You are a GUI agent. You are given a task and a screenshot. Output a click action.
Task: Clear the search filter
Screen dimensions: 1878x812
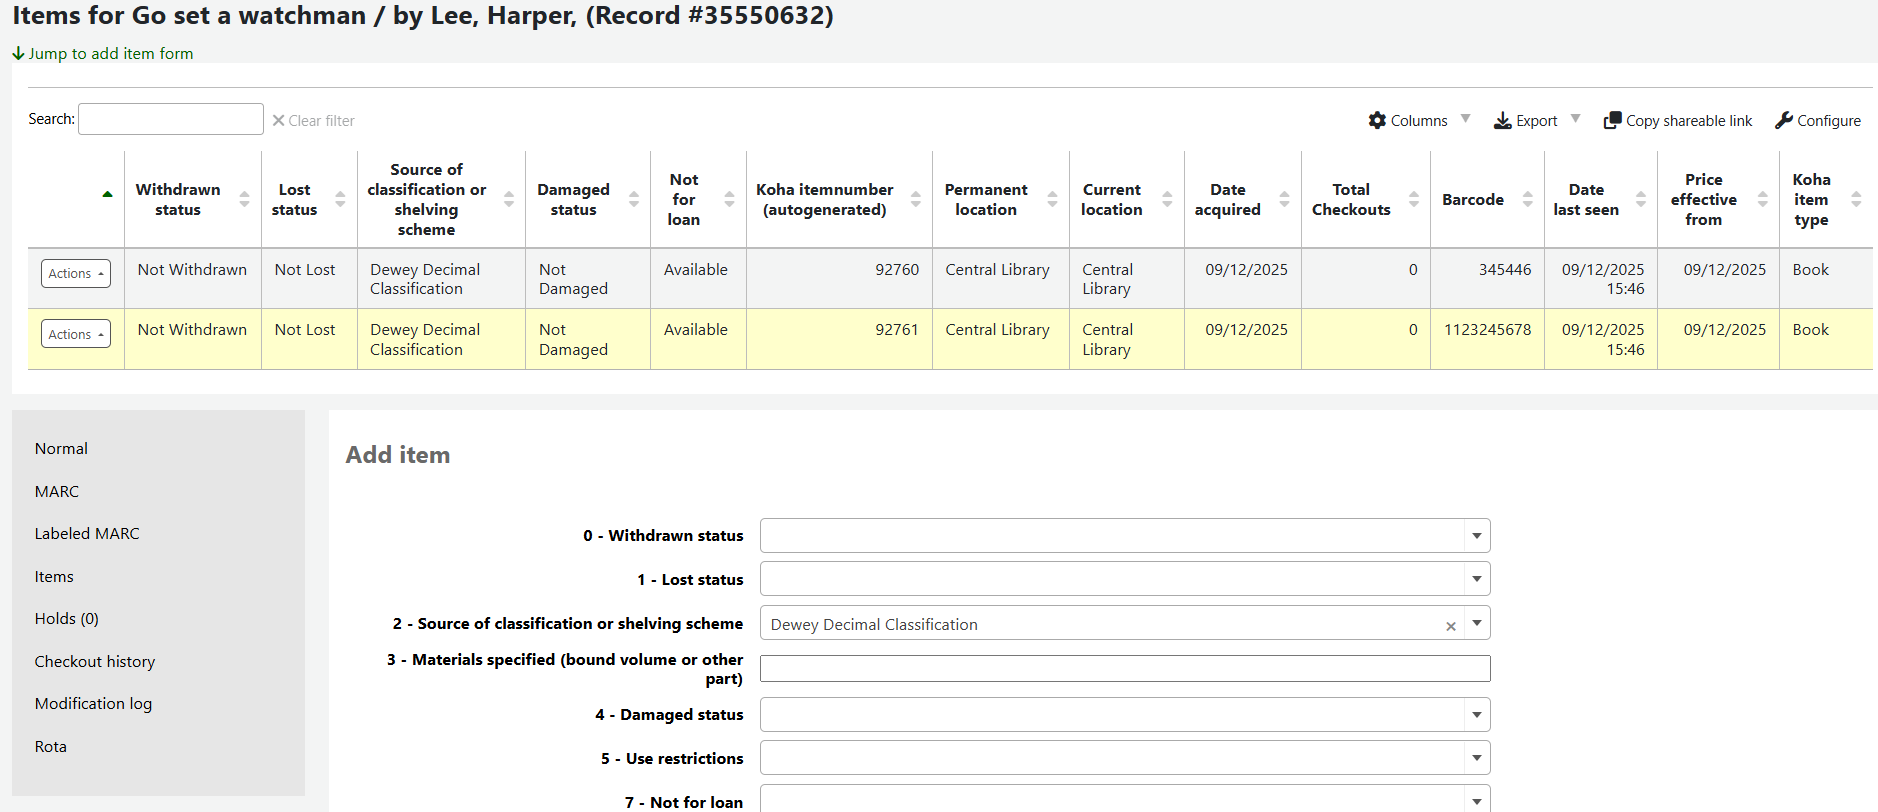pyautogui.click(x=313, y=120)
